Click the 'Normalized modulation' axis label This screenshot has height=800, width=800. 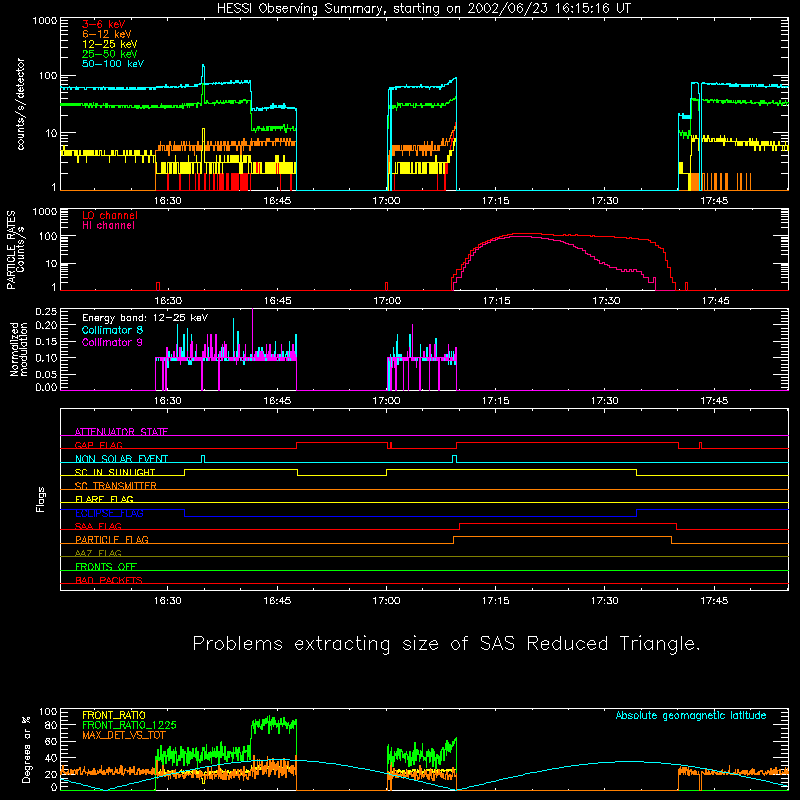click(19, 349)
